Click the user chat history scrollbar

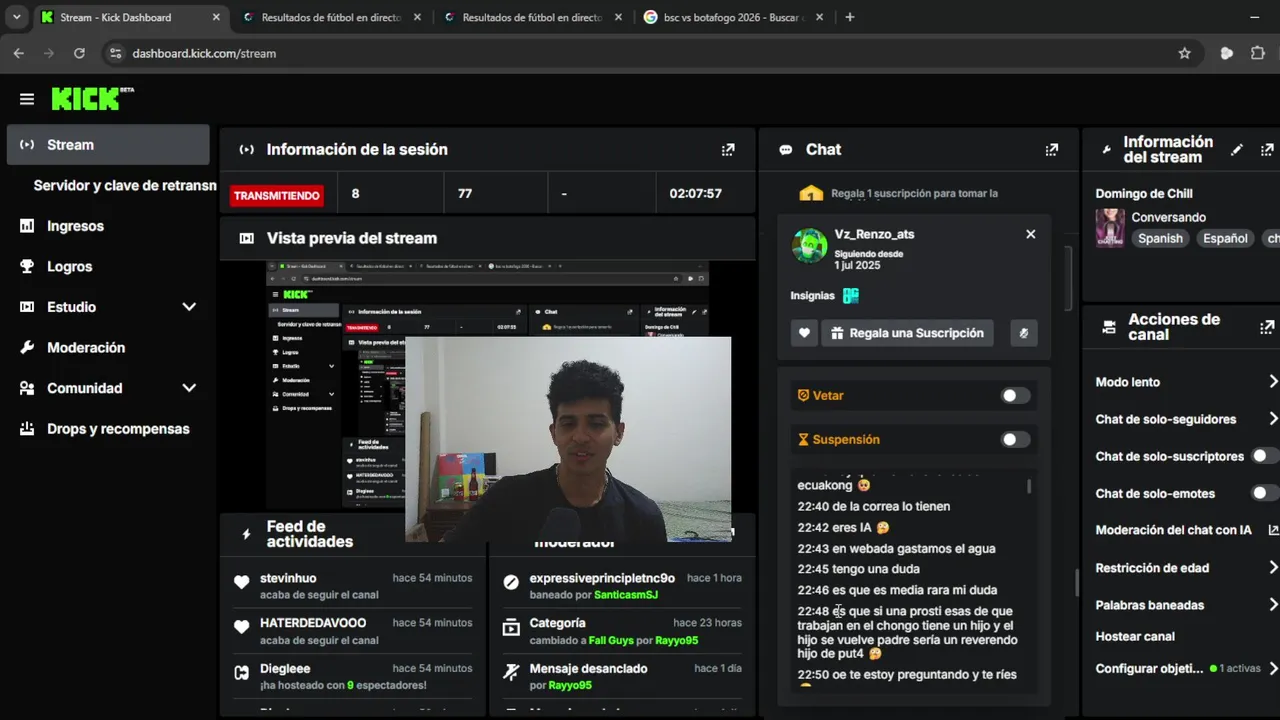click(1029, 487)
